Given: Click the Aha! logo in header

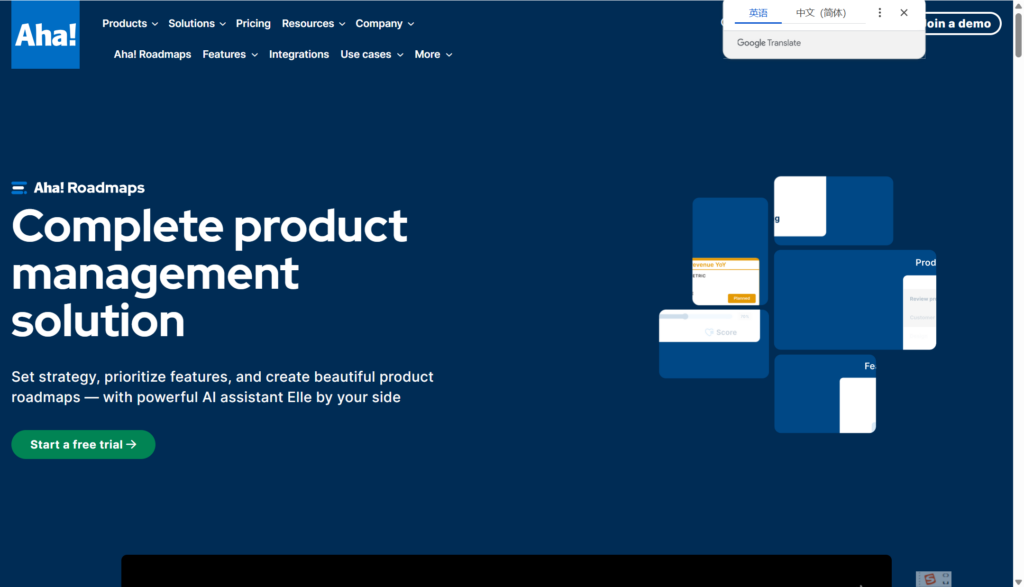Looking at the screenshot, I should pyautogui.click(x=45, y=35).
